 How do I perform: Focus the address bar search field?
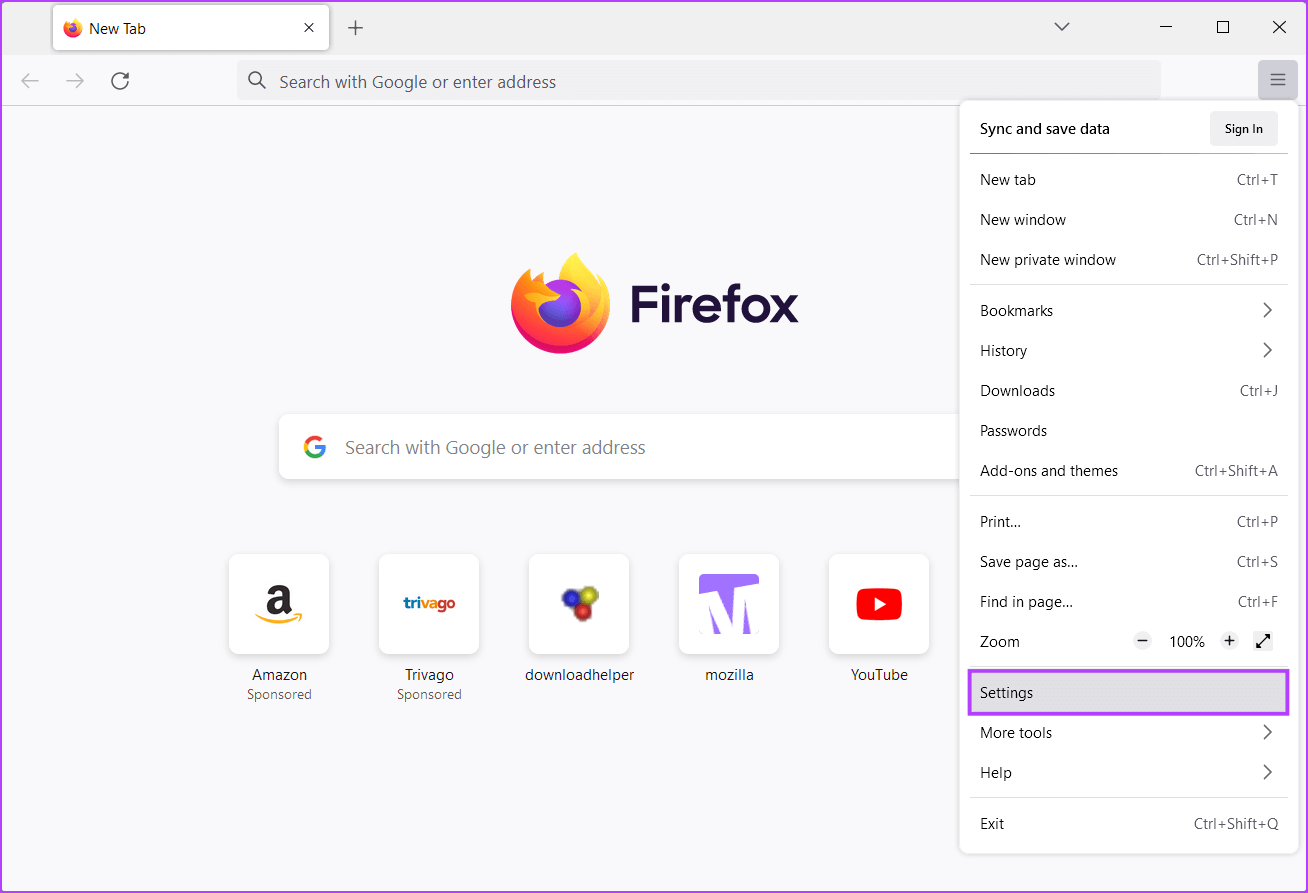699,81
